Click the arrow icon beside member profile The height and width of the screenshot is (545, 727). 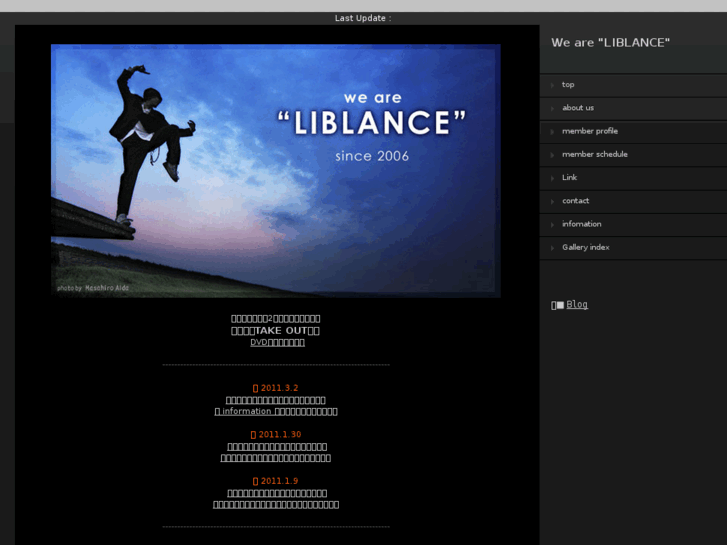[552, 132]
